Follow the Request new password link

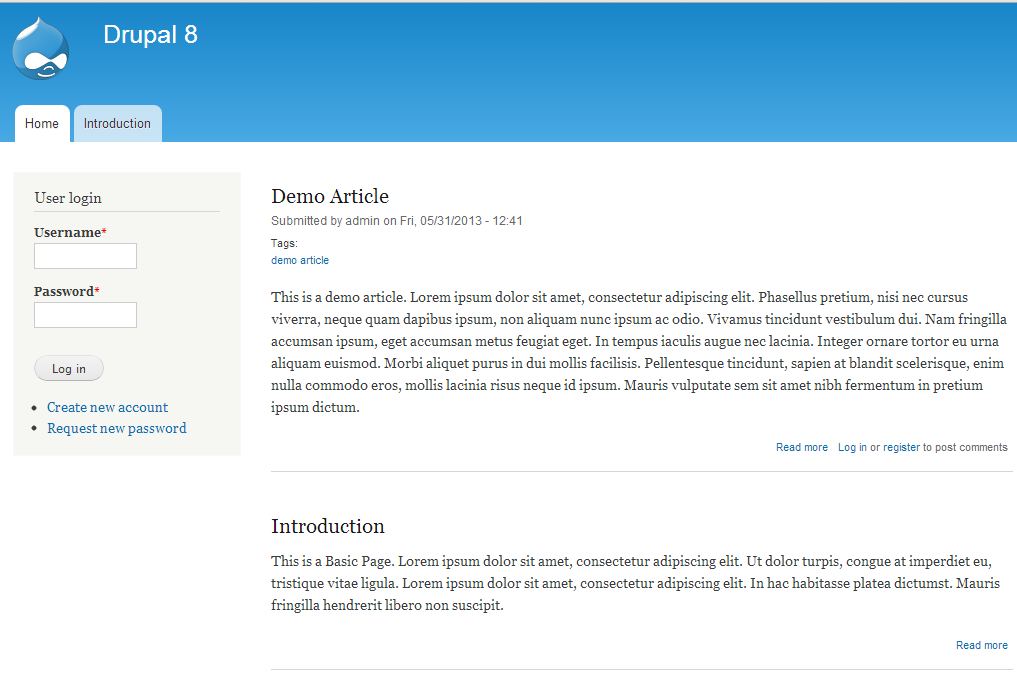(116, 428)
